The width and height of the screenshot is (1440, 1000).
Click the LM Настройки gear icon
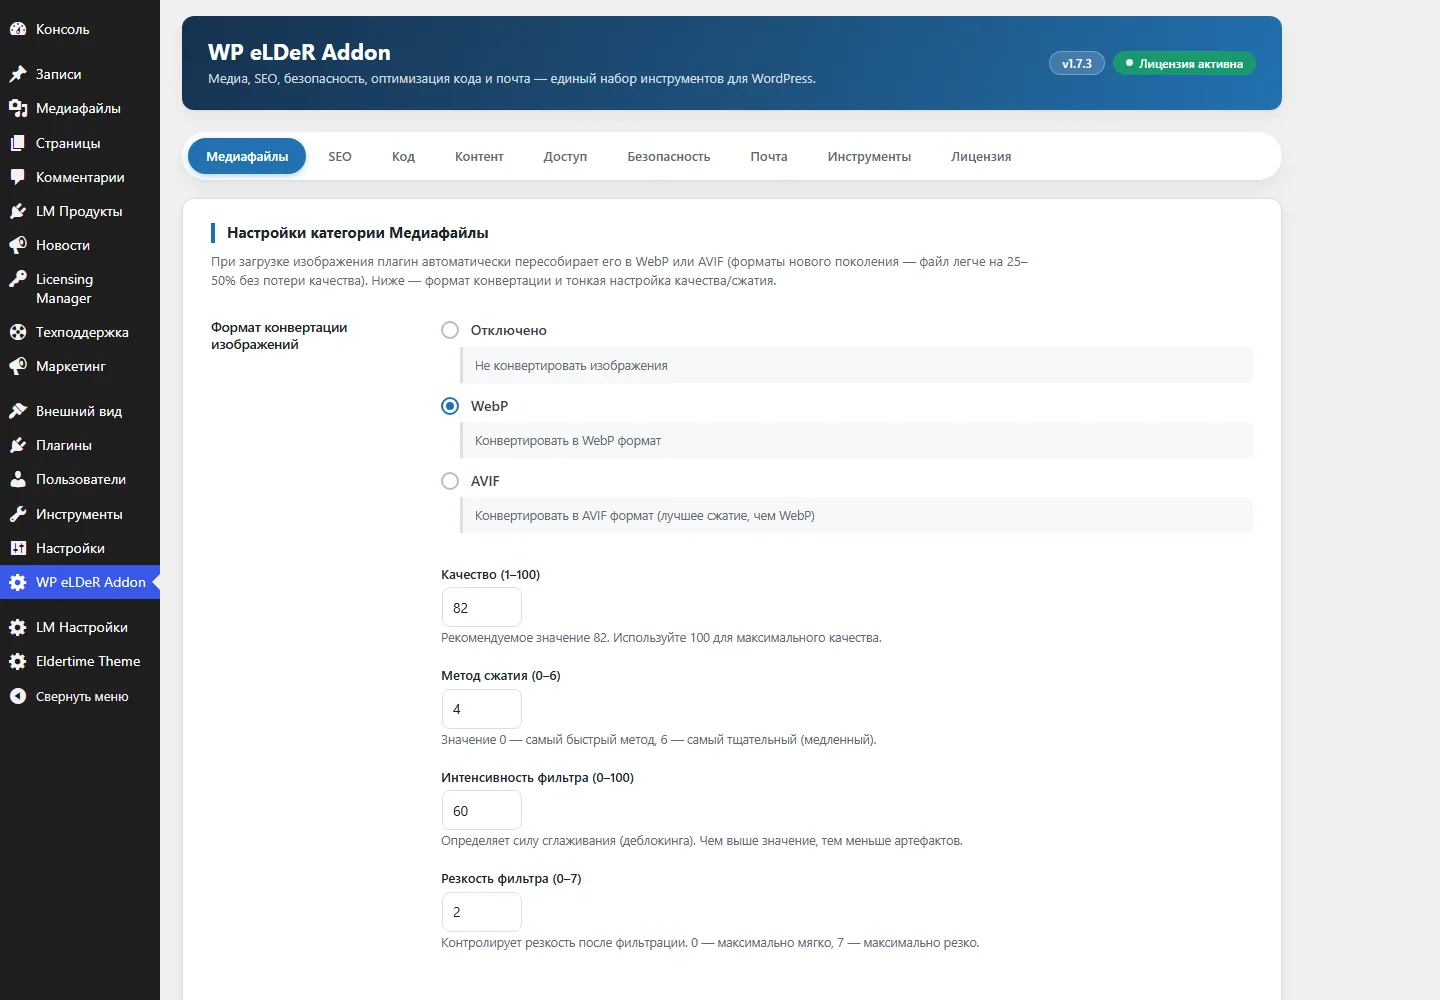point(18,627)
